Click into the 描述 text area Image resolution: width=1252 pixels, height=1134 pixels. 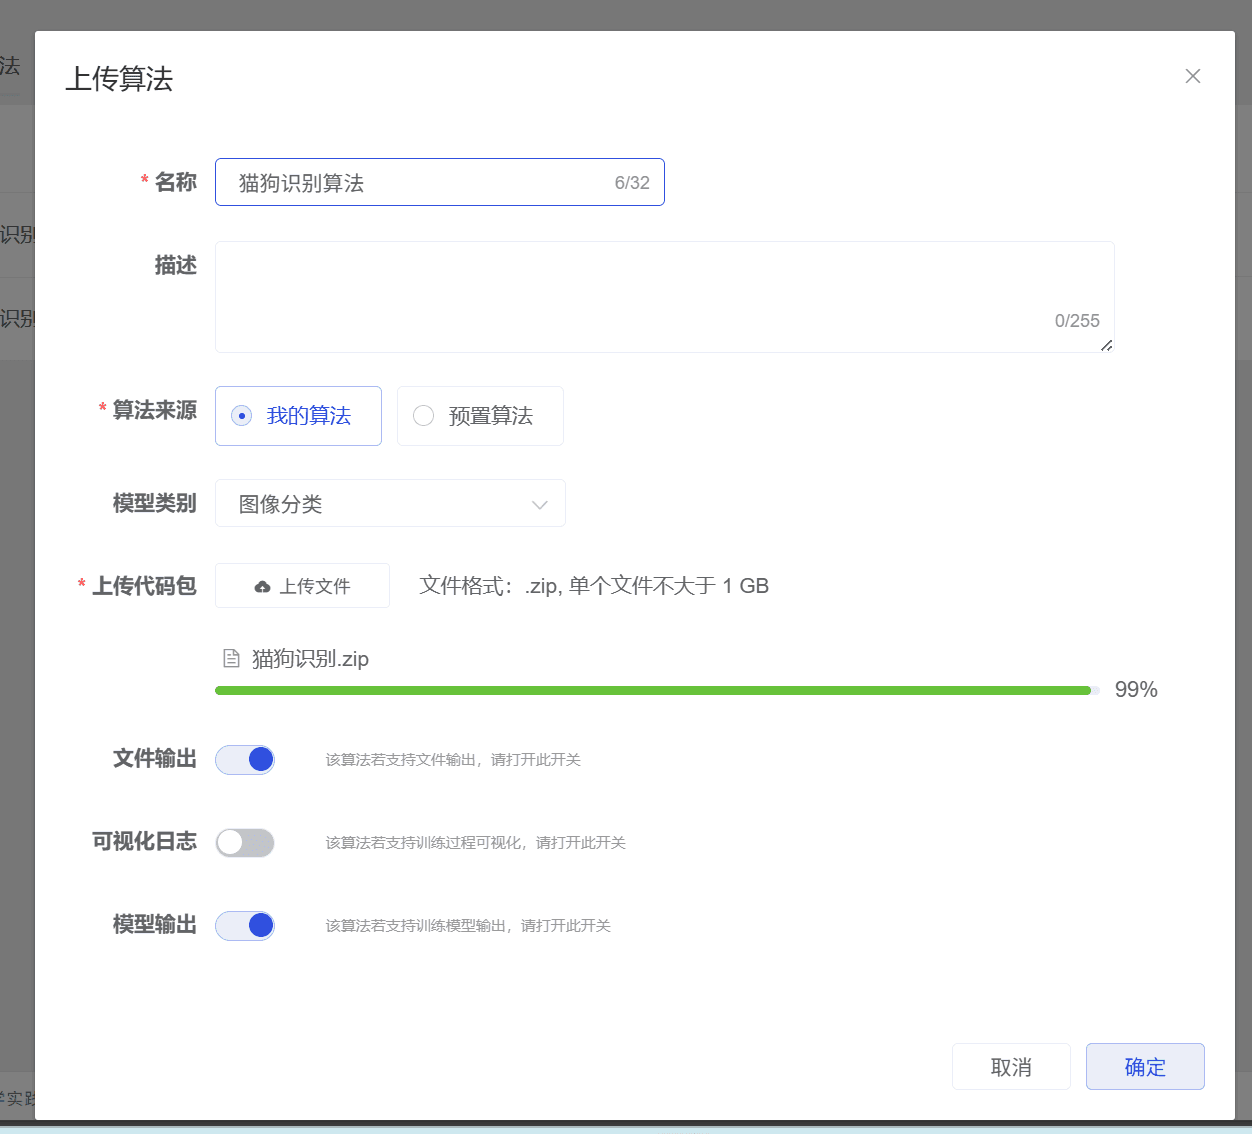pos(640,290)
